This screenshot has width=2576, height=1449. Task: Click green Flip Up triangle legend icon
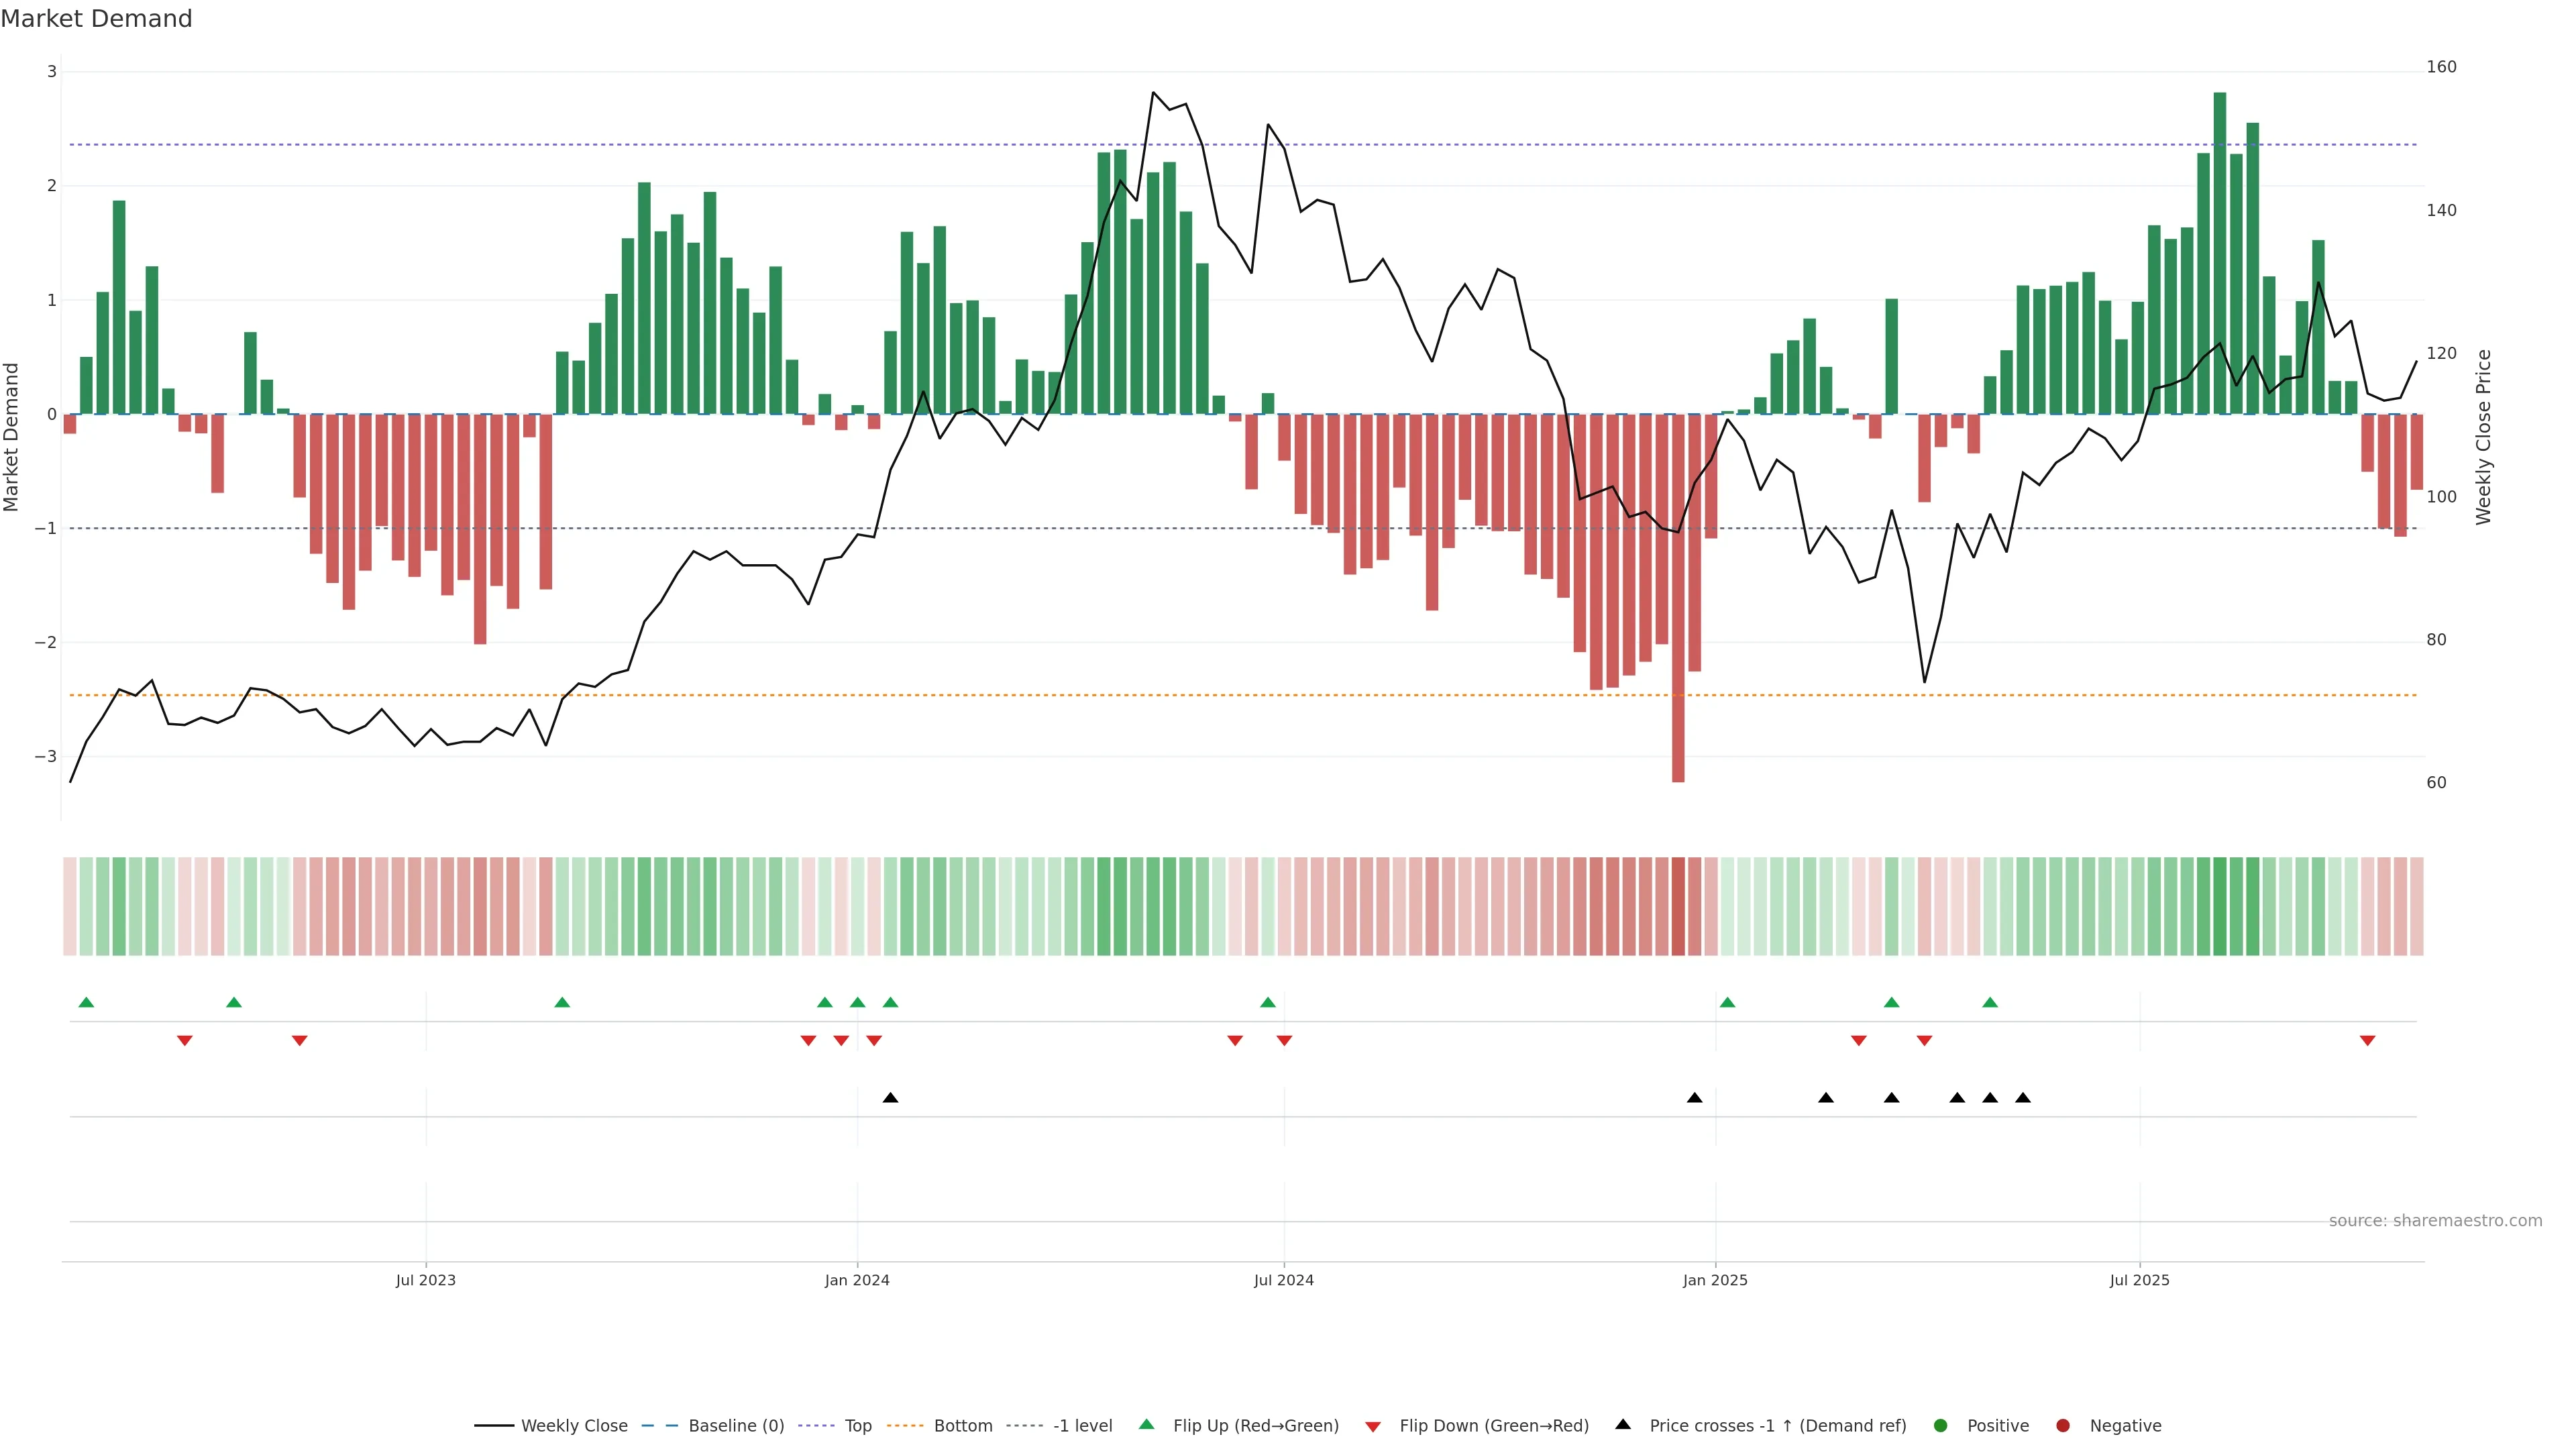(1147, 1425)
